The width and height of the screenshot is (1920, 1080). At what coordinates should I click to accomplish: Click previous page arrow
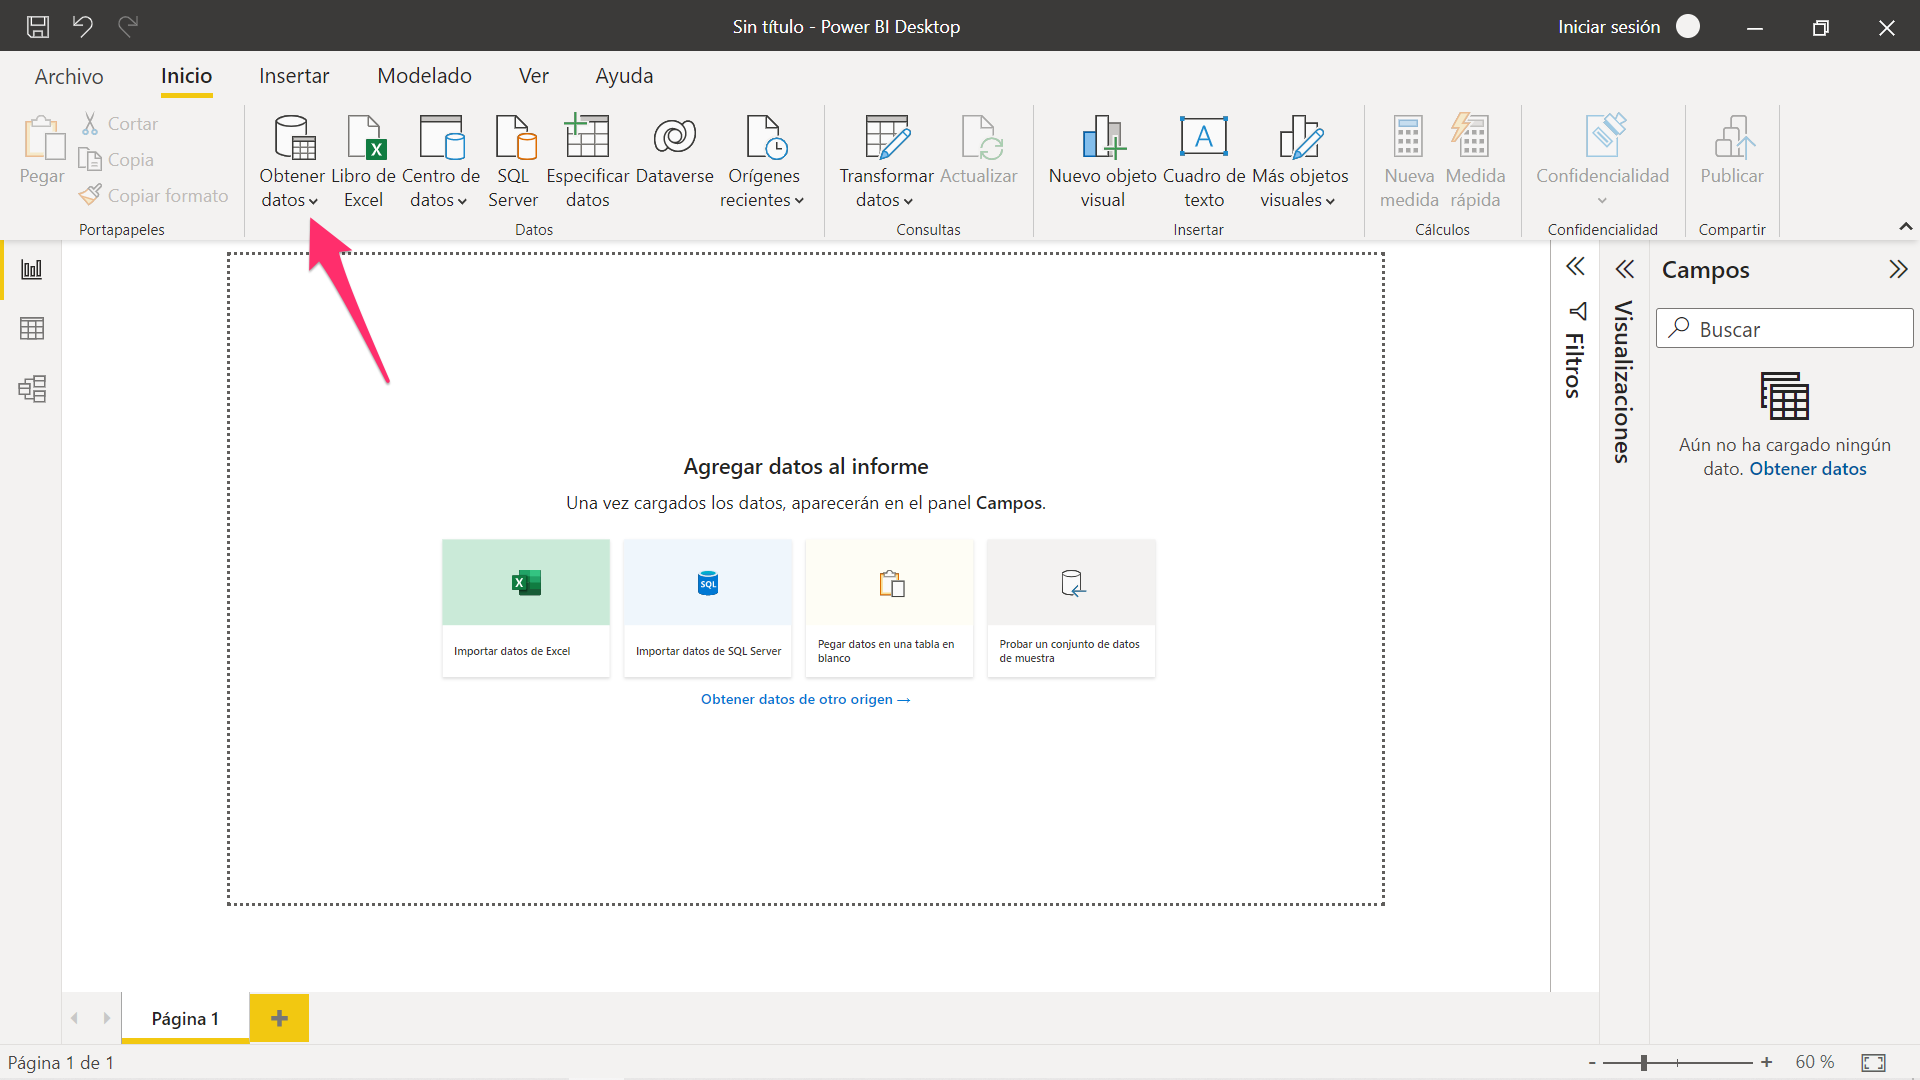click(x=74, y=1018)
